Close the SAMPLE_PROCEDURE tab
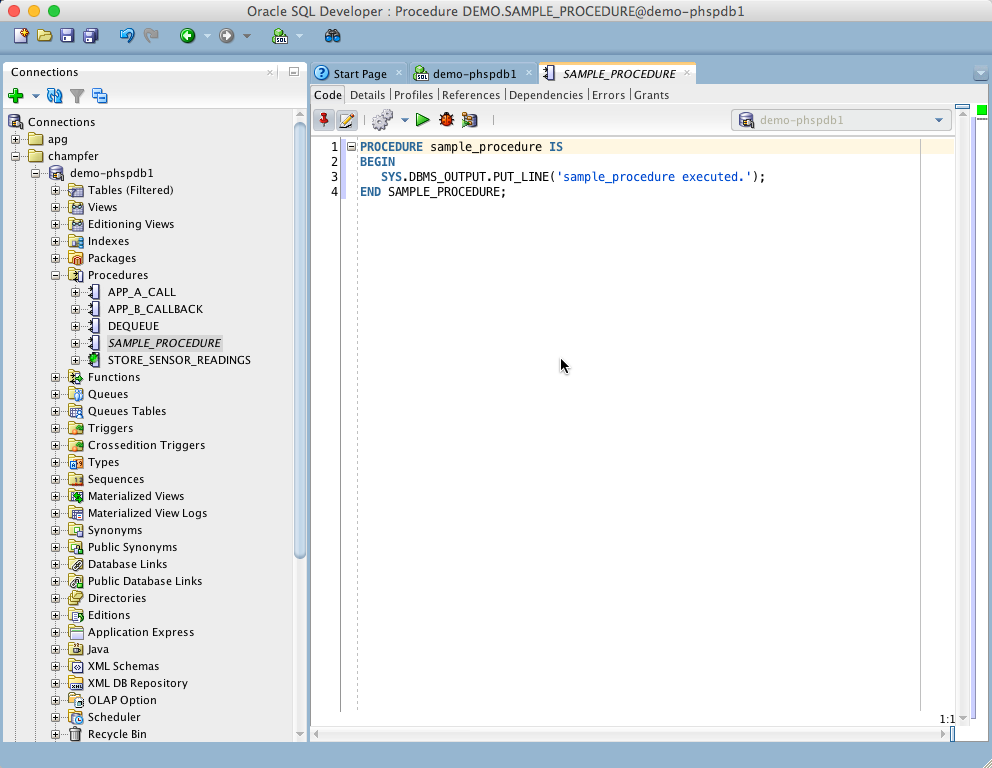This screenshot has width=992, height=768. 686,73
